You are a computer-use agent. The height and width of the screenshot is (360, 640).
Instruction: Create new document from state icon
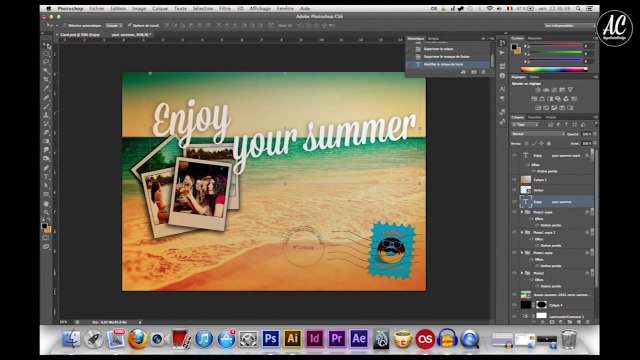click(463, 72)
